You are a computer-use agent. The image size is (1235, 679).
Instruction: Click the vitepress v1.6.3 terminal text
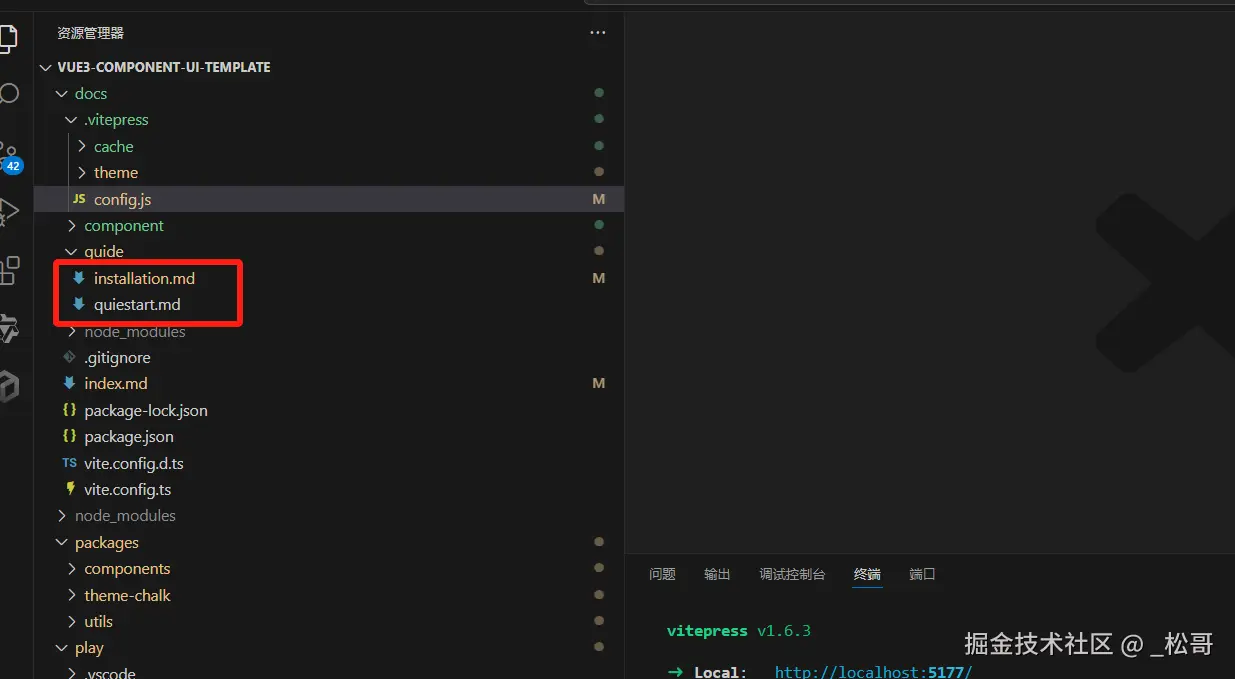pos(739,631)
